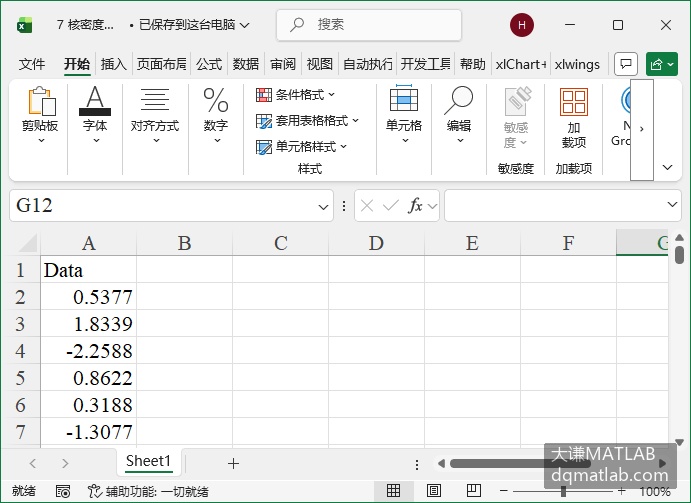Screen dimensions: 691x503
Task: Expand the formula bar chevron
Action: click(x=672, y=205)
